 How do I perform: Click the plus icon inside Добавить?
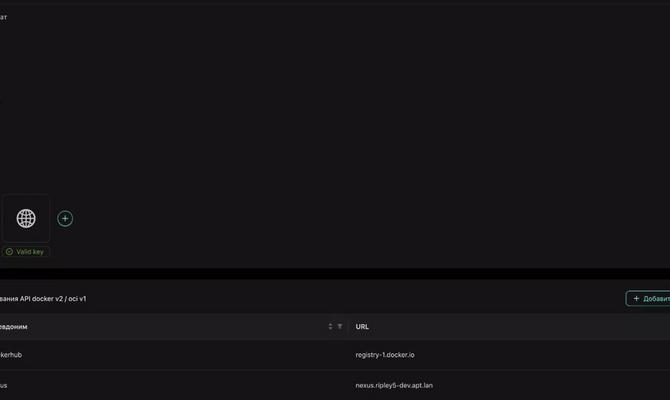click(636, 298)
